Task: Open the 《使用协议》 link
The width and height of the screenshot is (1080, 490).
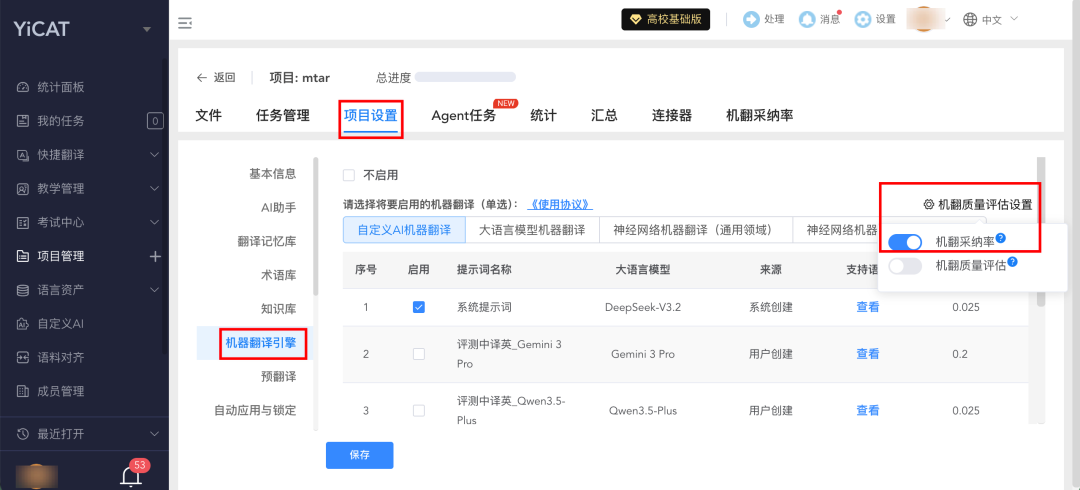Action: [x=560, y=205]
